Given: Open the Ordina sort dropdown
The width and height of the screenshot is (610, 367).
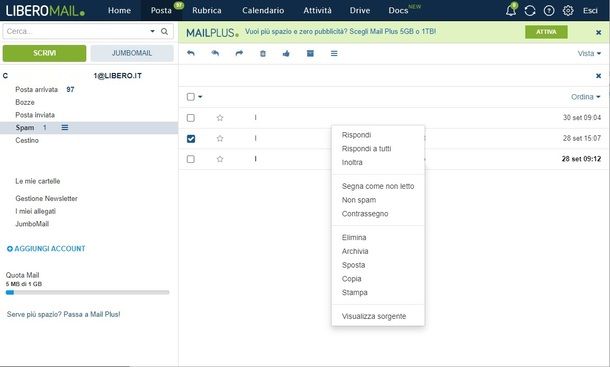Looking at the screenshot, I should click(585, 97).
